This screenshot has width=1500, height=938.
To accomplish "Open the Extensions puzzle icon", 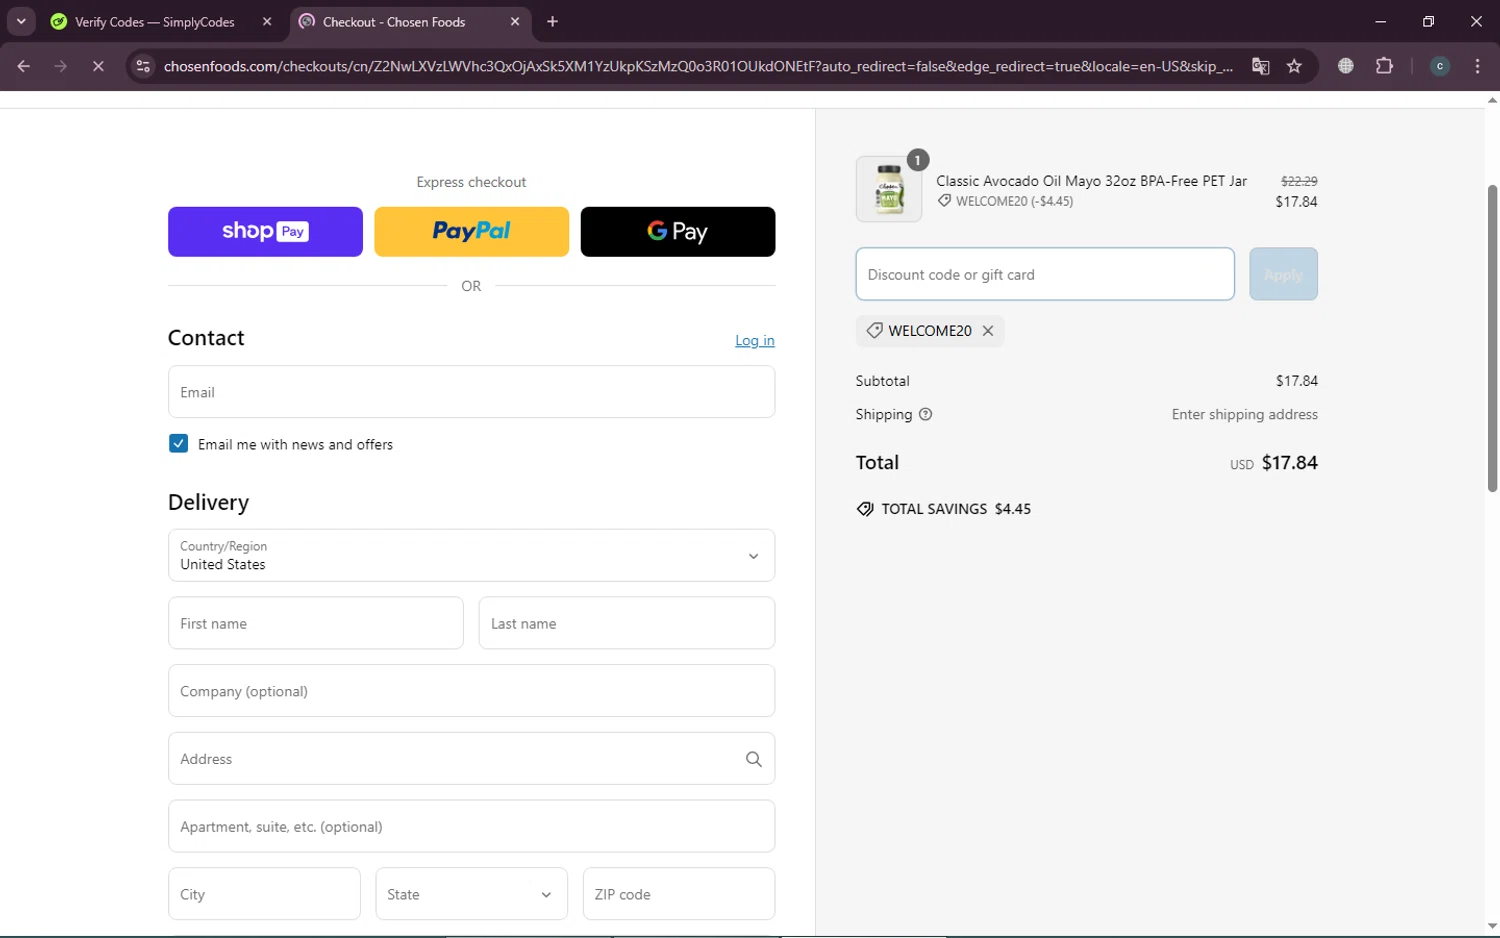I will point(1384,66).
